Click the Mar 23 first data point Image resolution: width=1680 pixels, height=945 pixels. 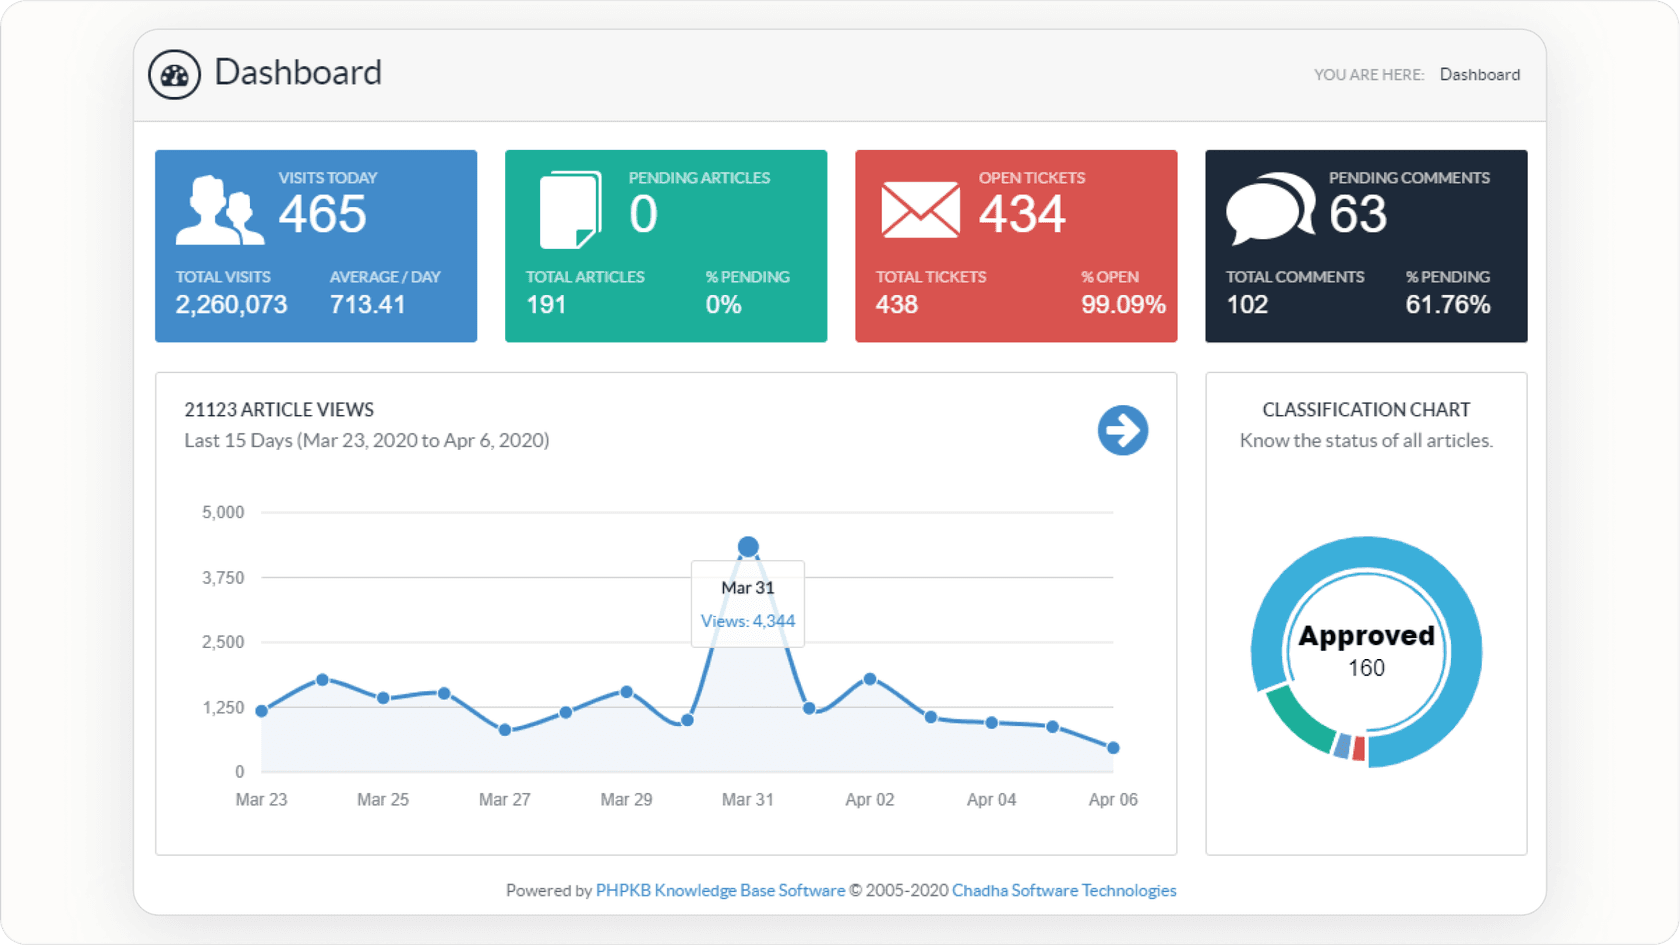(262, 711)
